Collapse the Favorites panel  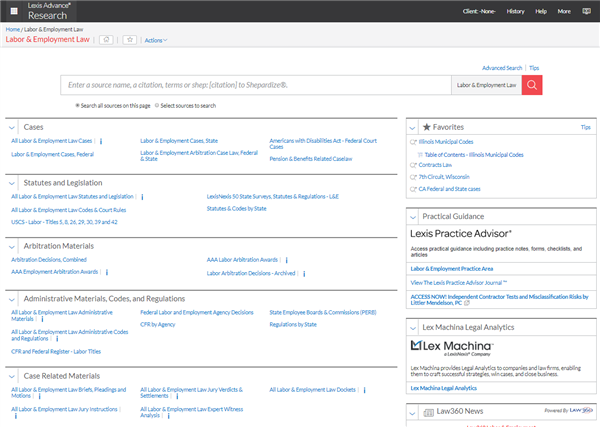pos(412,128)
